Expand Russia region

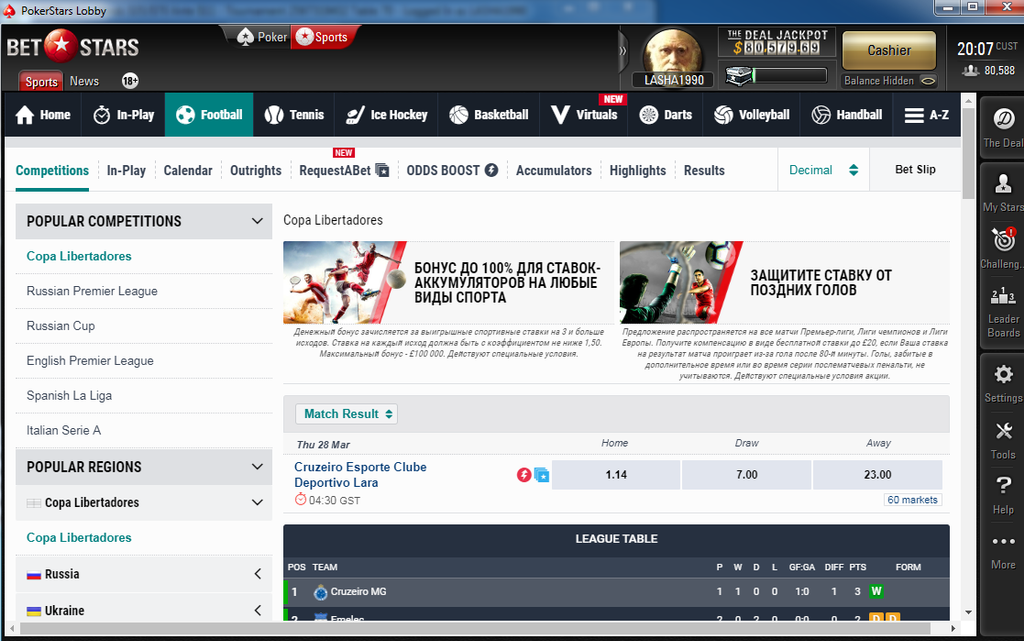coord(257,574)
